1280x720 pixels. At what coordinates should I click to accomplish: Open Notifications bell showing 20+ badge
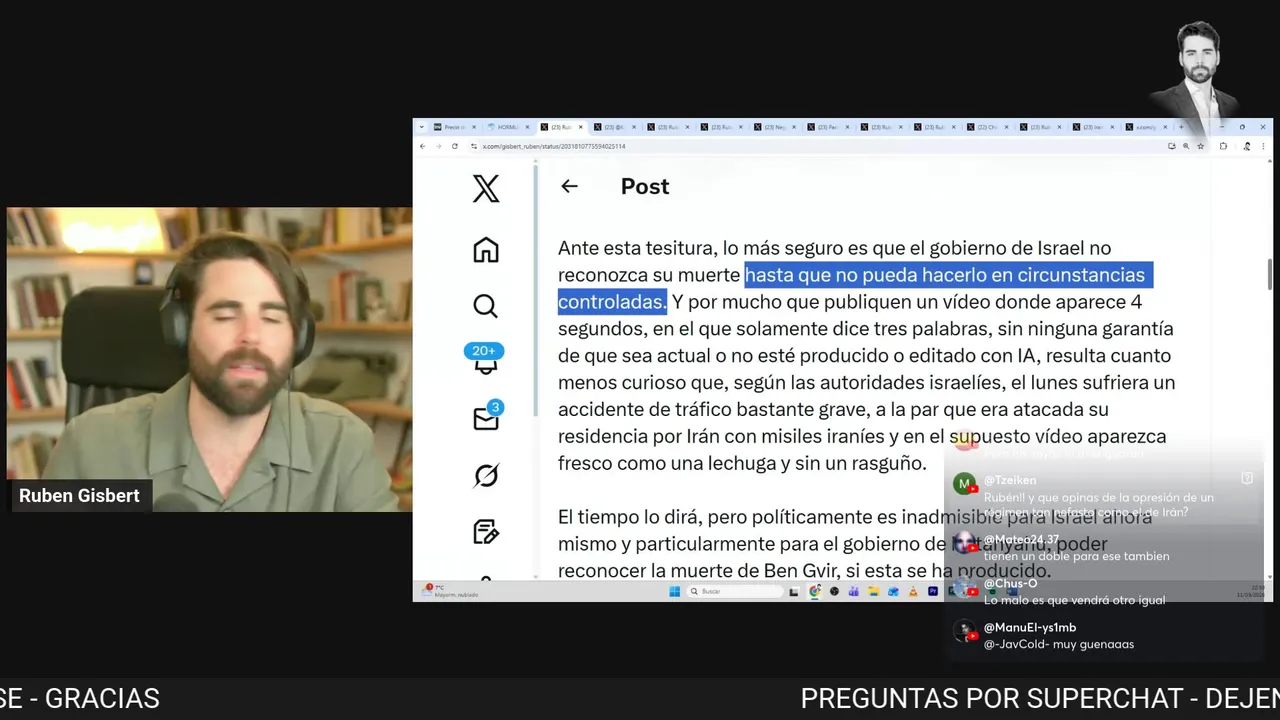tap(485, 360)
